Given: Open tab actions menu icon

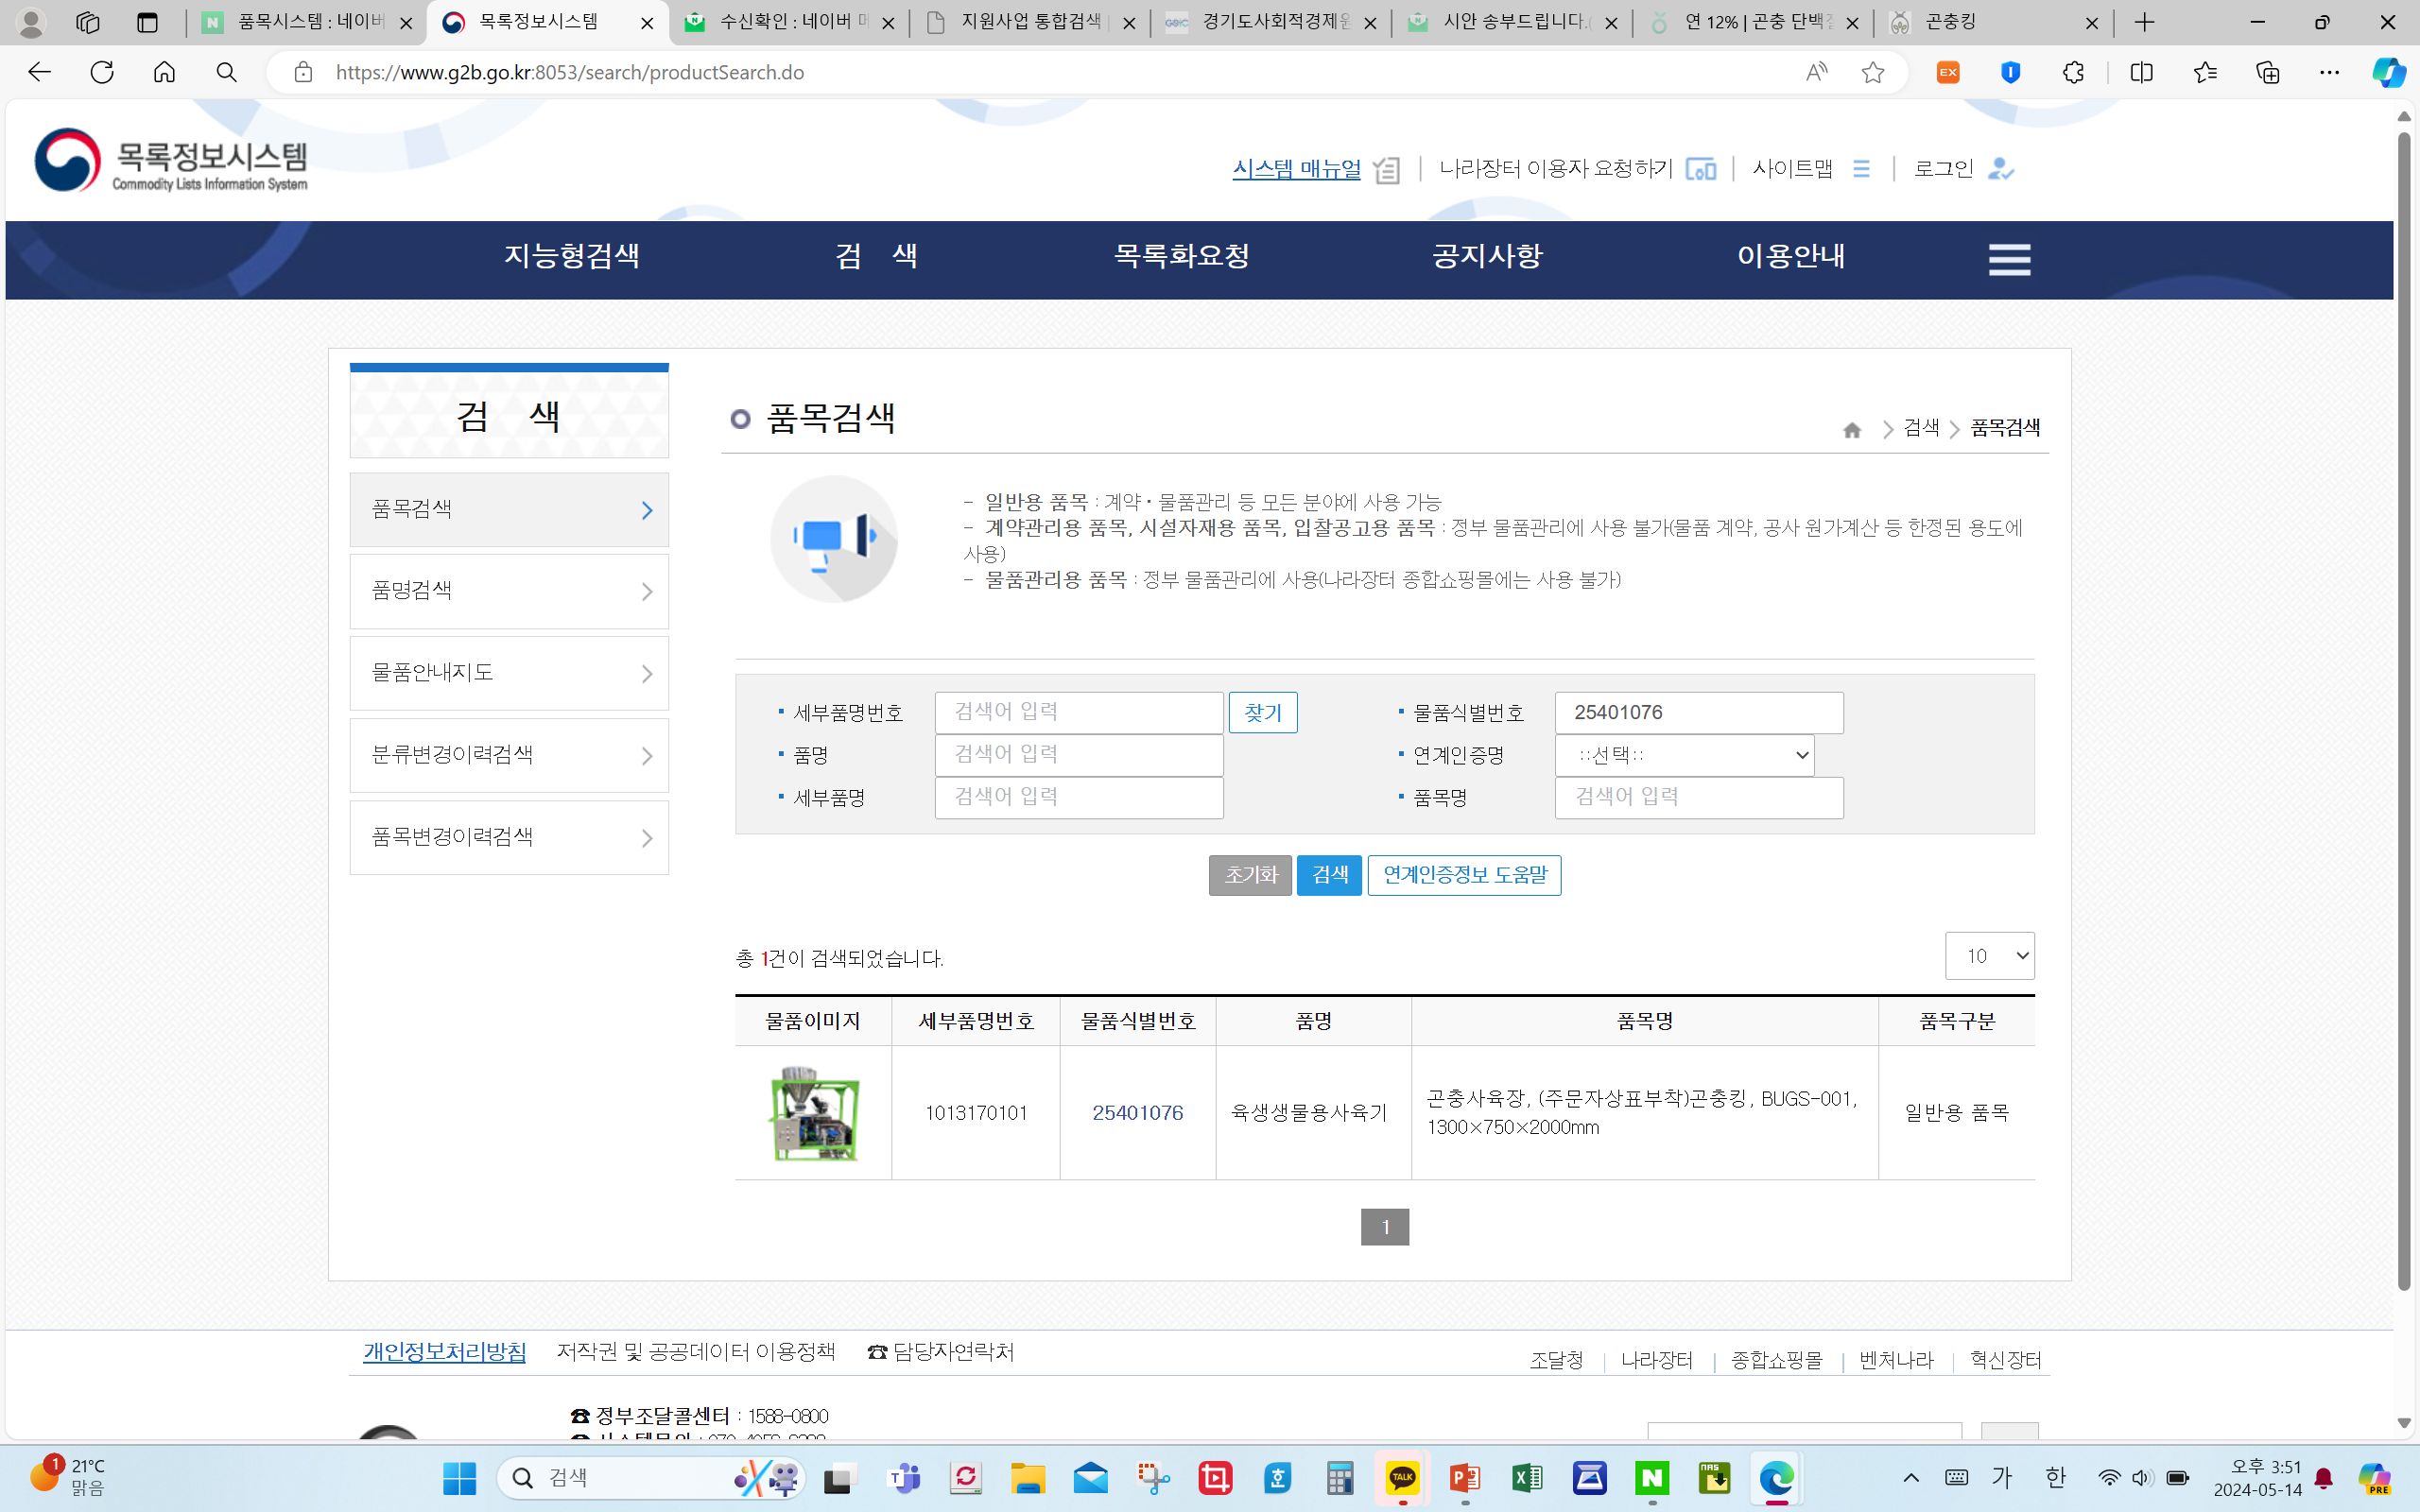Looking at the screenshot, I should [x=148, y=22].
